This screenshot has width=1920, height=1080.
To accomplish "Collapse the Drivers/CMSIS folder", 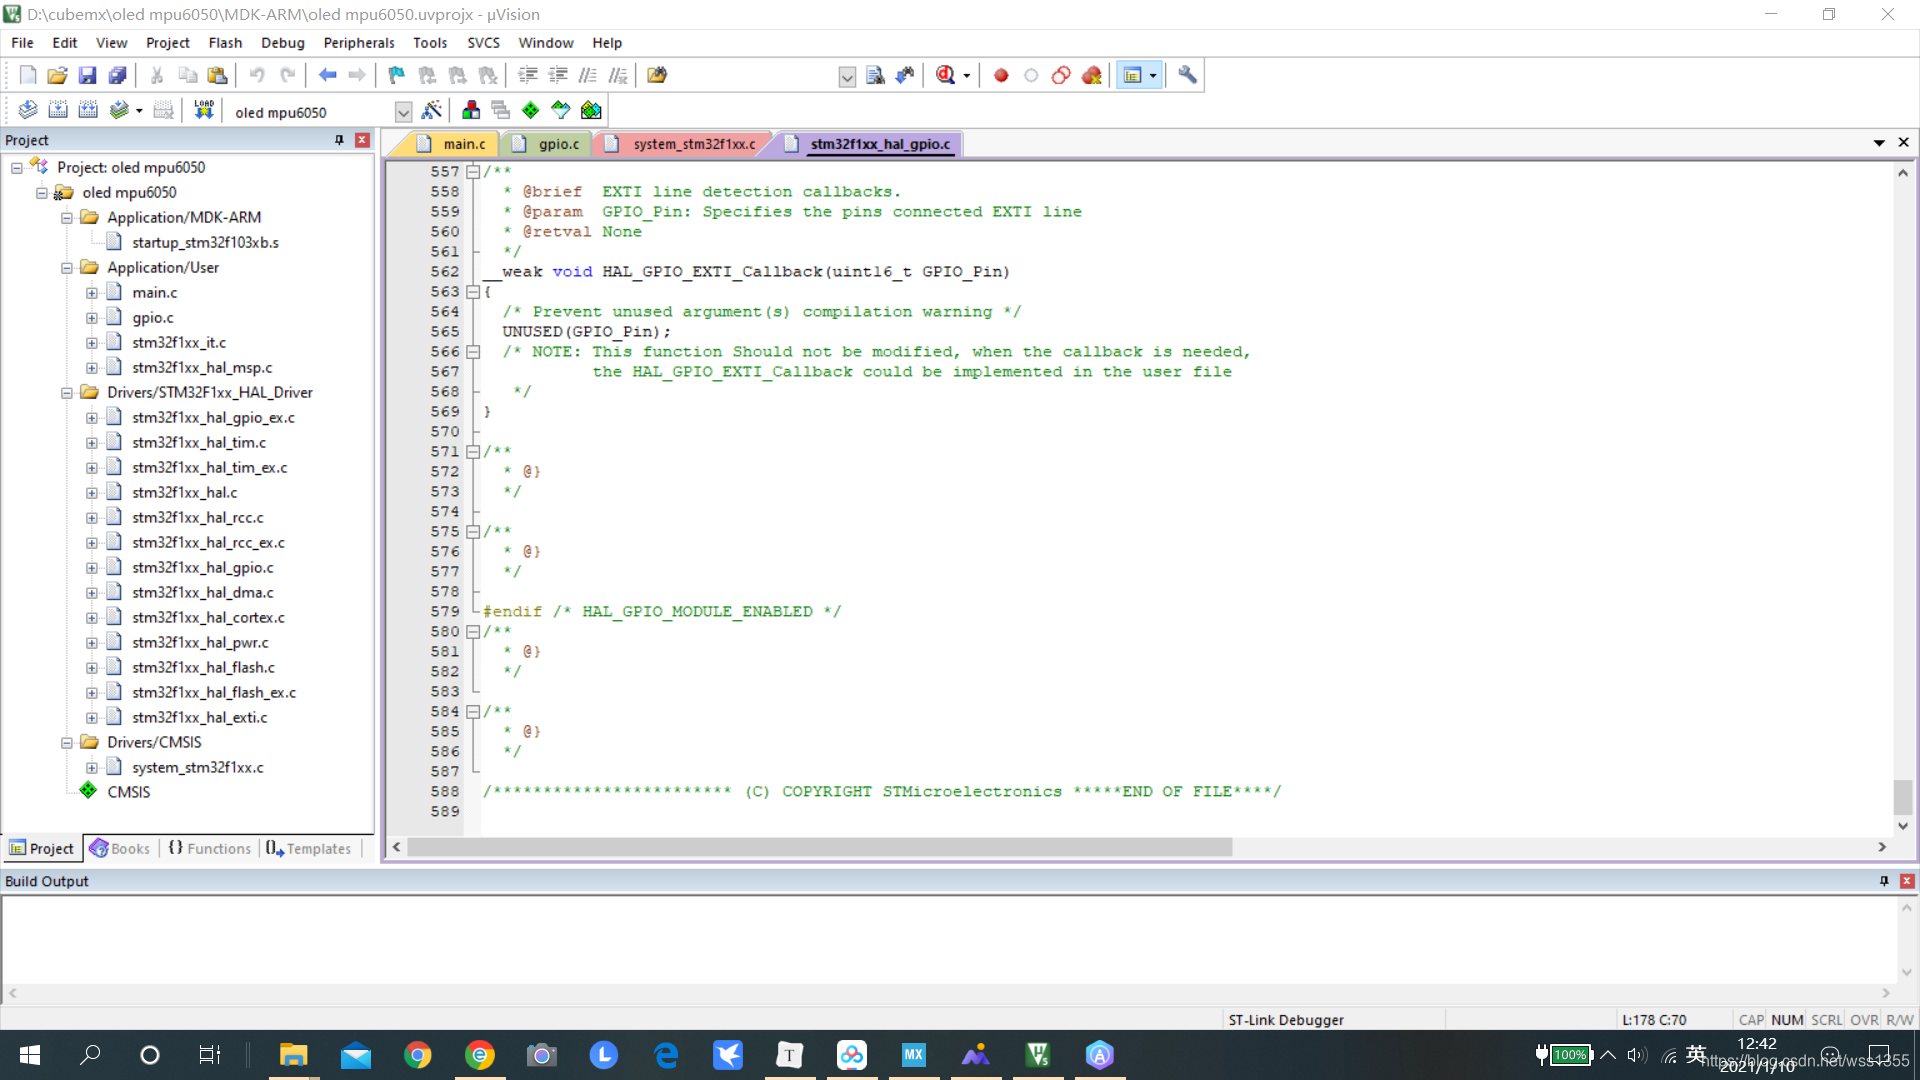I will (x=67, y=743).
